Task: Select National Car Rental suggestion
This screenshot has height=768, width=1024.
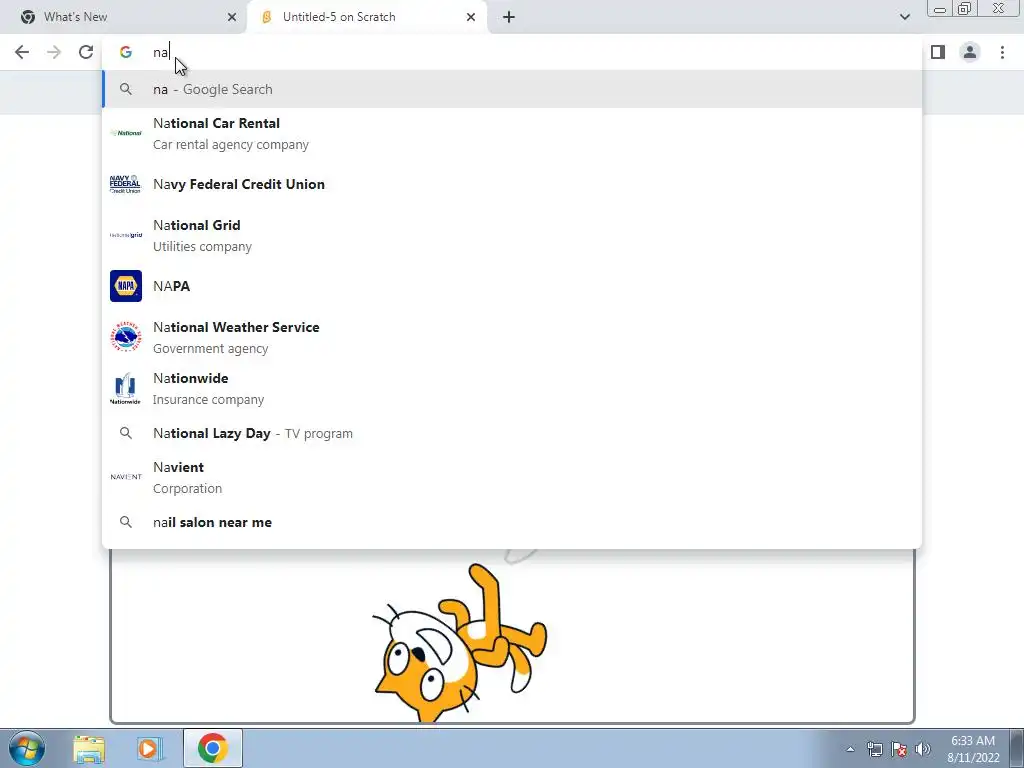Action: [512, 133]
